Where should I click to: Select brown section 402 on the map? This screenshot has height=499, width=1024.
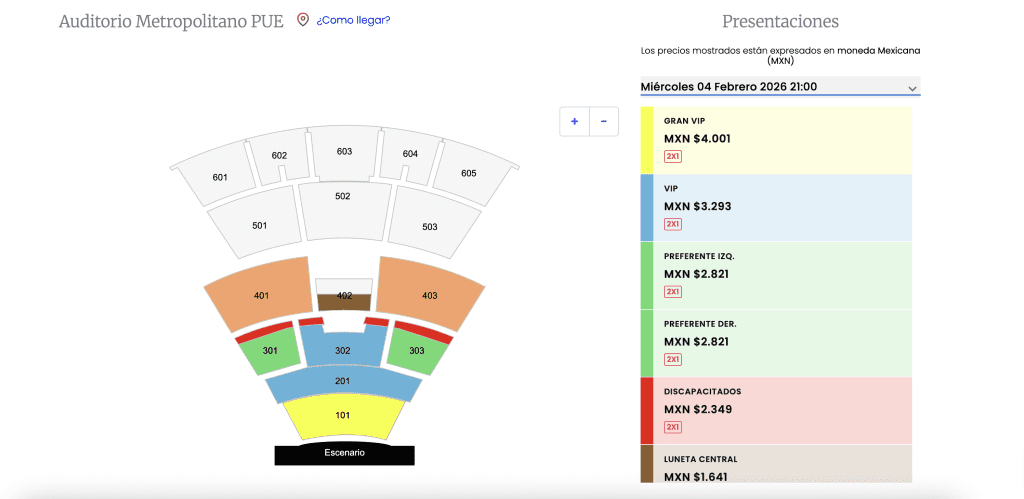point(344,302)
